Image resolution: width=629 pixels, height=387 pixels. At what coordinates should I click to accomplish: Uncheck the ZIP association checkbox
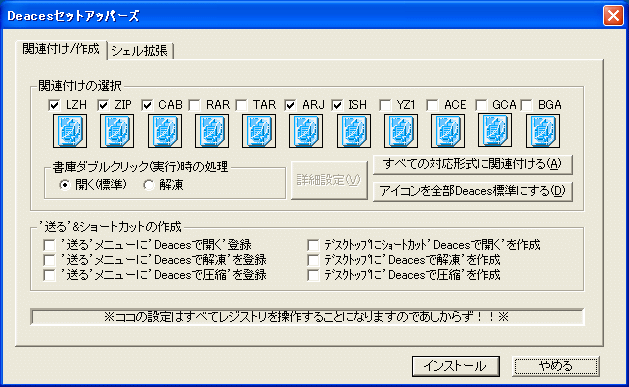click(103, 105)
